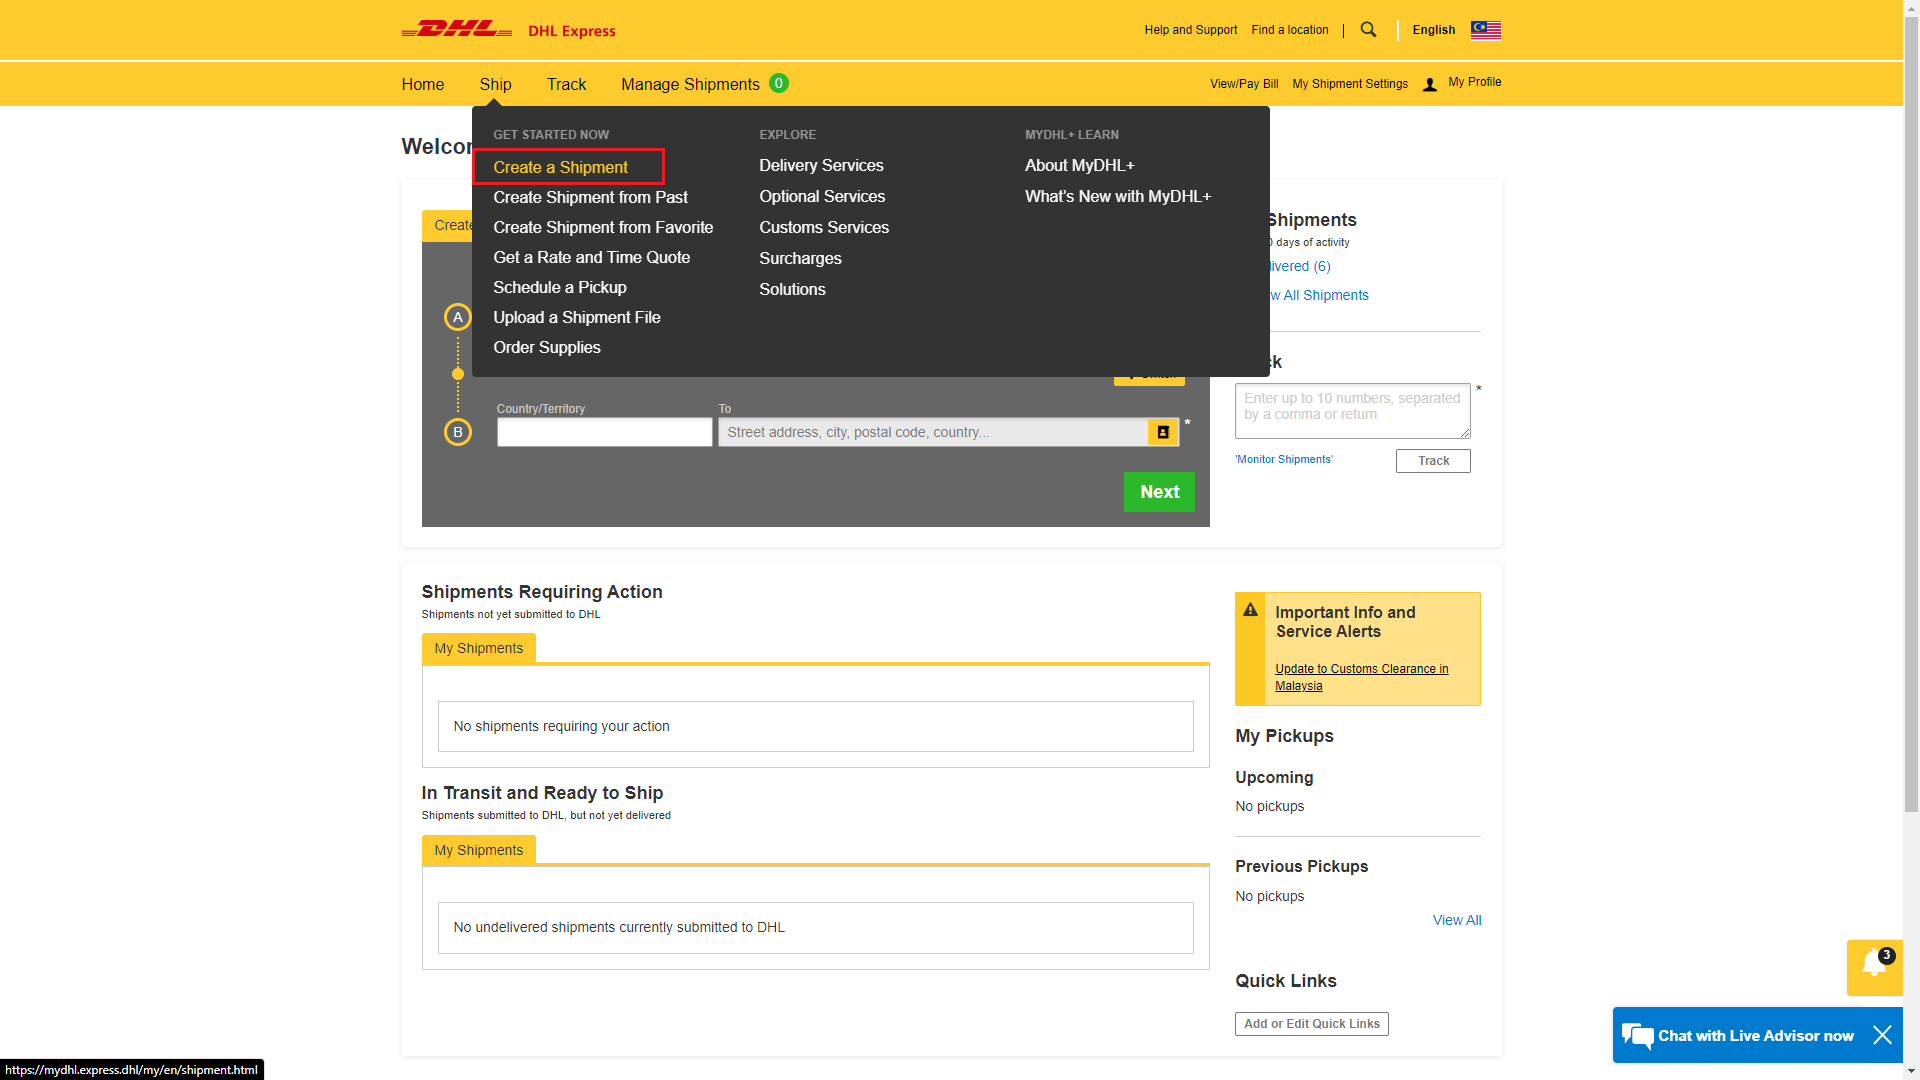Open Surcharges page

(800, 258)
